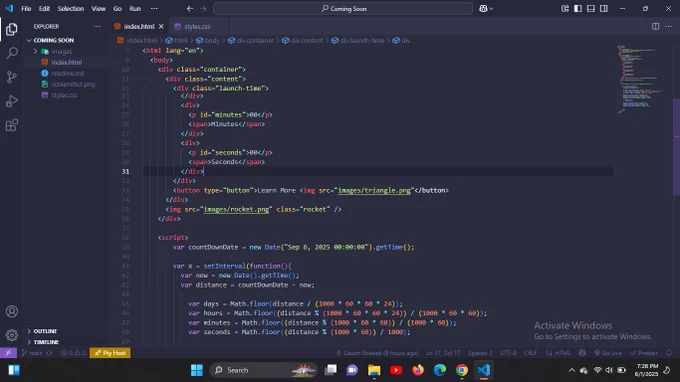Open the Go menu

117,8
